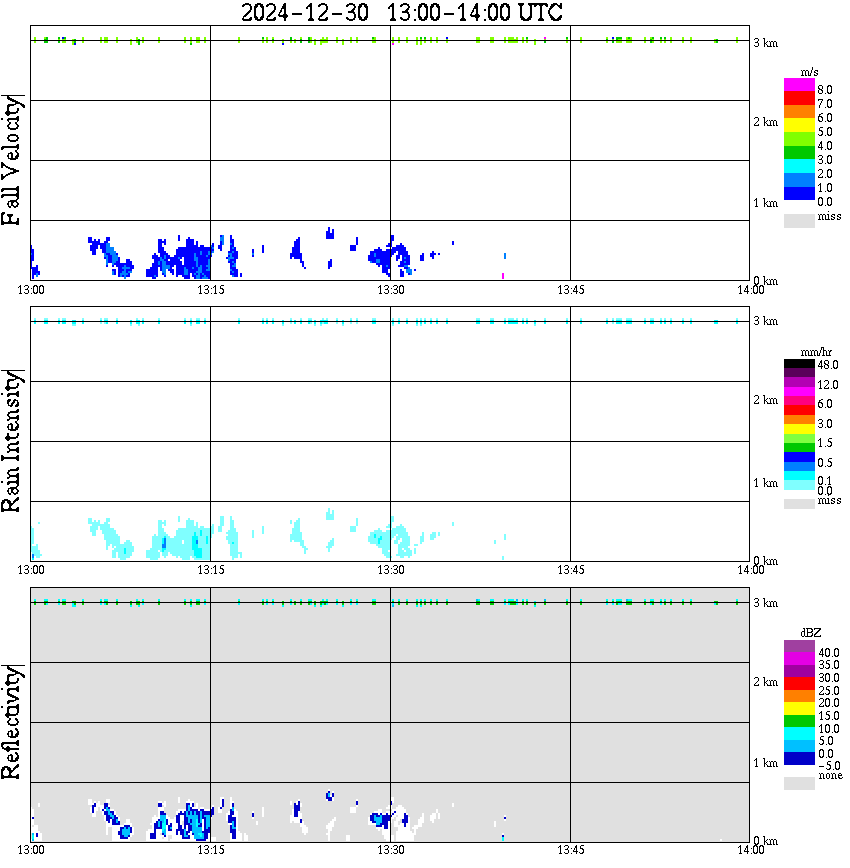Click the '12.0' value in mm/hr legend
The height and width of the screenshot is (868, 850).
pos(828,385)
